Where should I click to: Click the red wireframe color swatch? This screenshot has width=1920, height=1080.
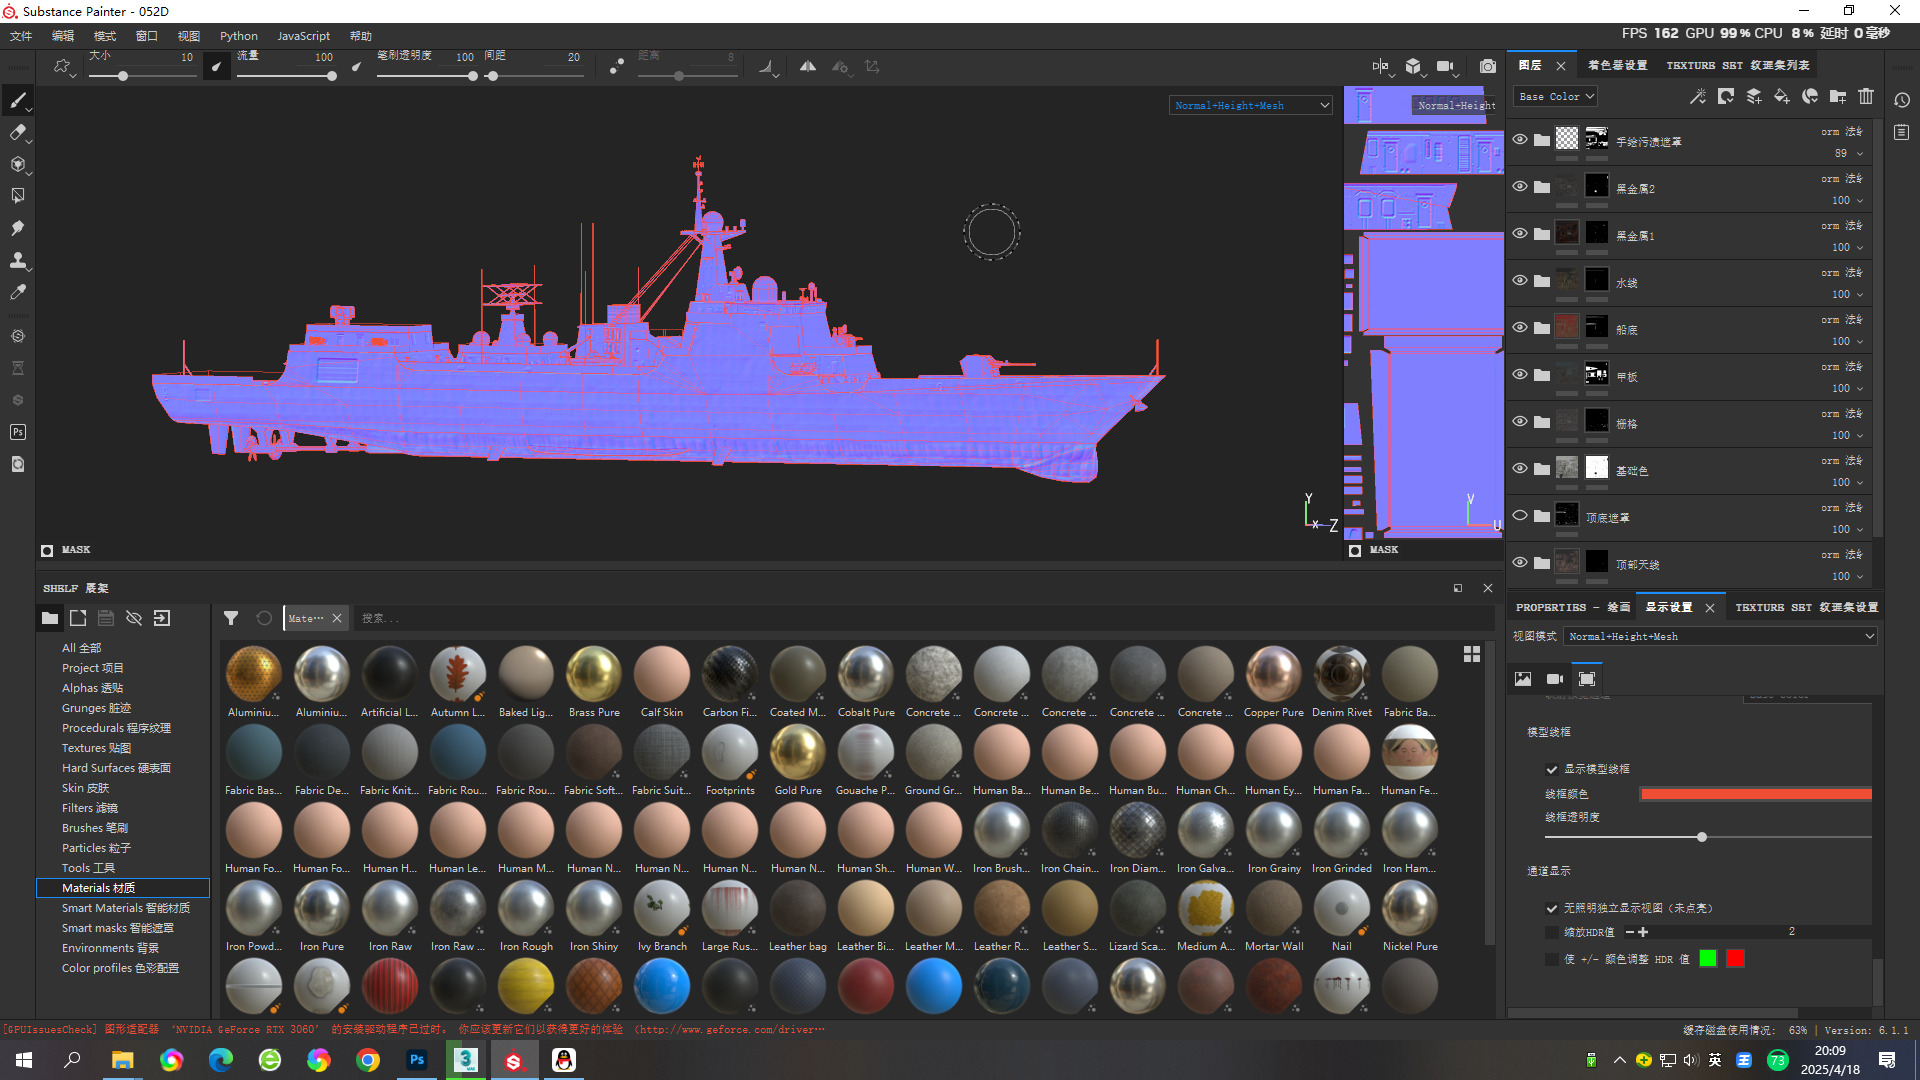coord(1755,794)
